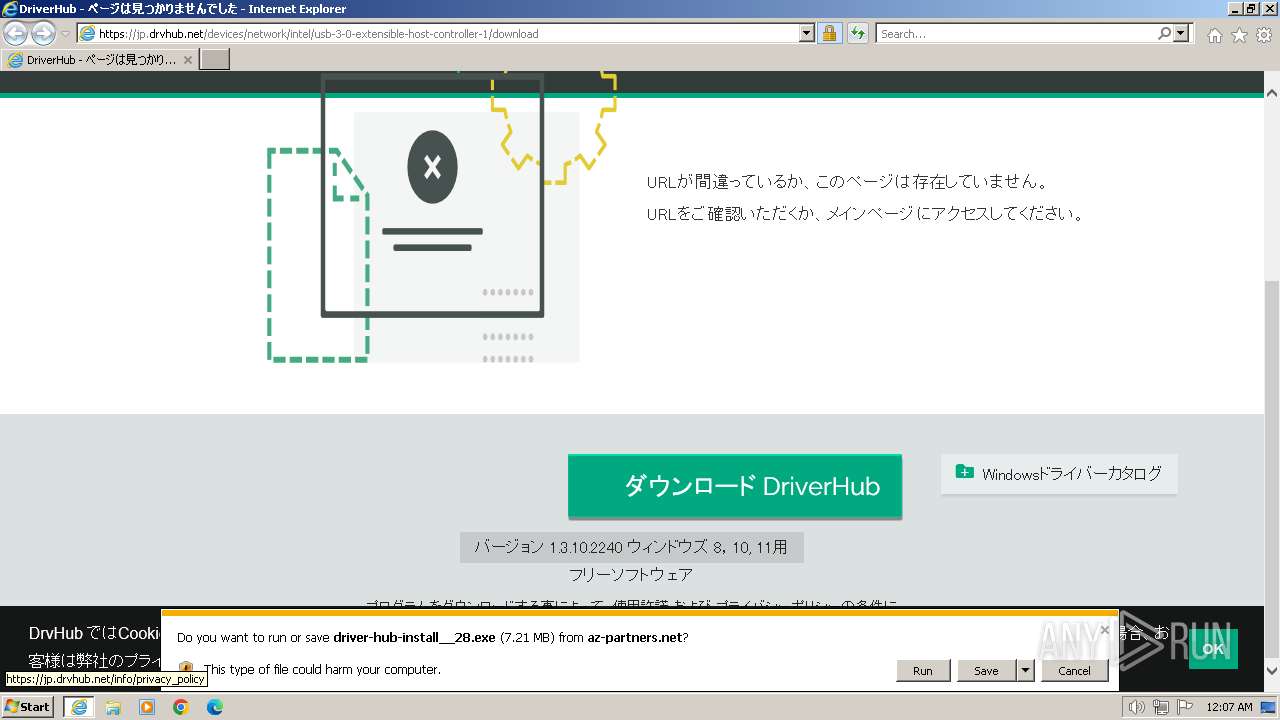This screenshot has width=1280, height=720.
Task: Open the Windowsドライバーカタログ link
Action: click(1059, 474)
